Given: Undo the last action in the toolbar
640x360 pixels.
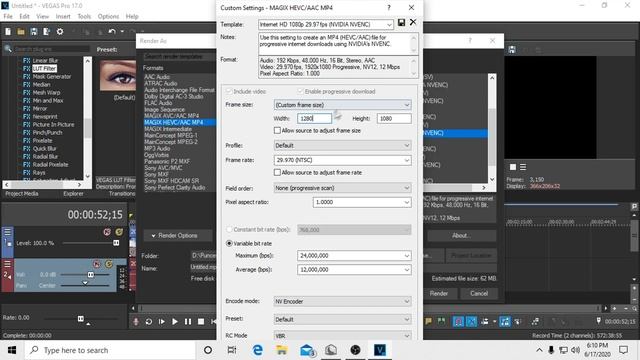Looking at the screenshot, I should point(112,31).
